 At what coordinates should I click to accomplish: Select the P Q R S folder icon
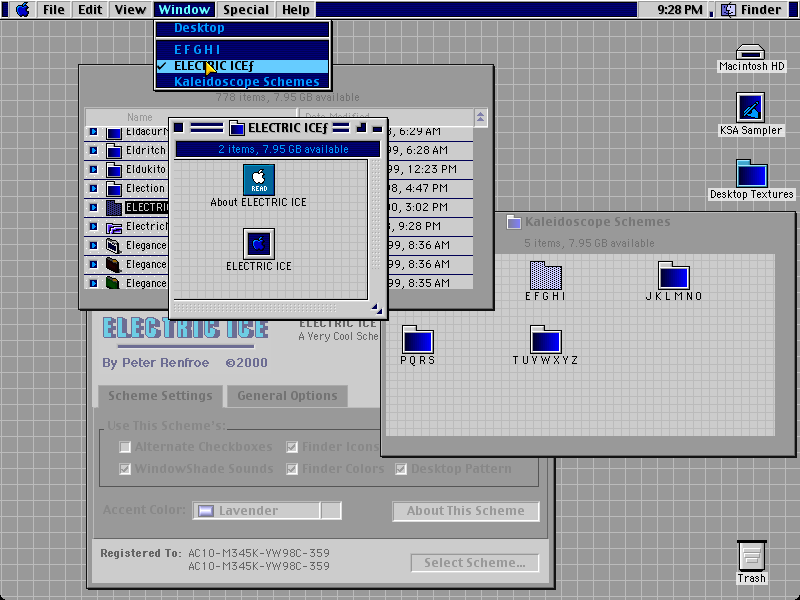click(x=417, y=340)
